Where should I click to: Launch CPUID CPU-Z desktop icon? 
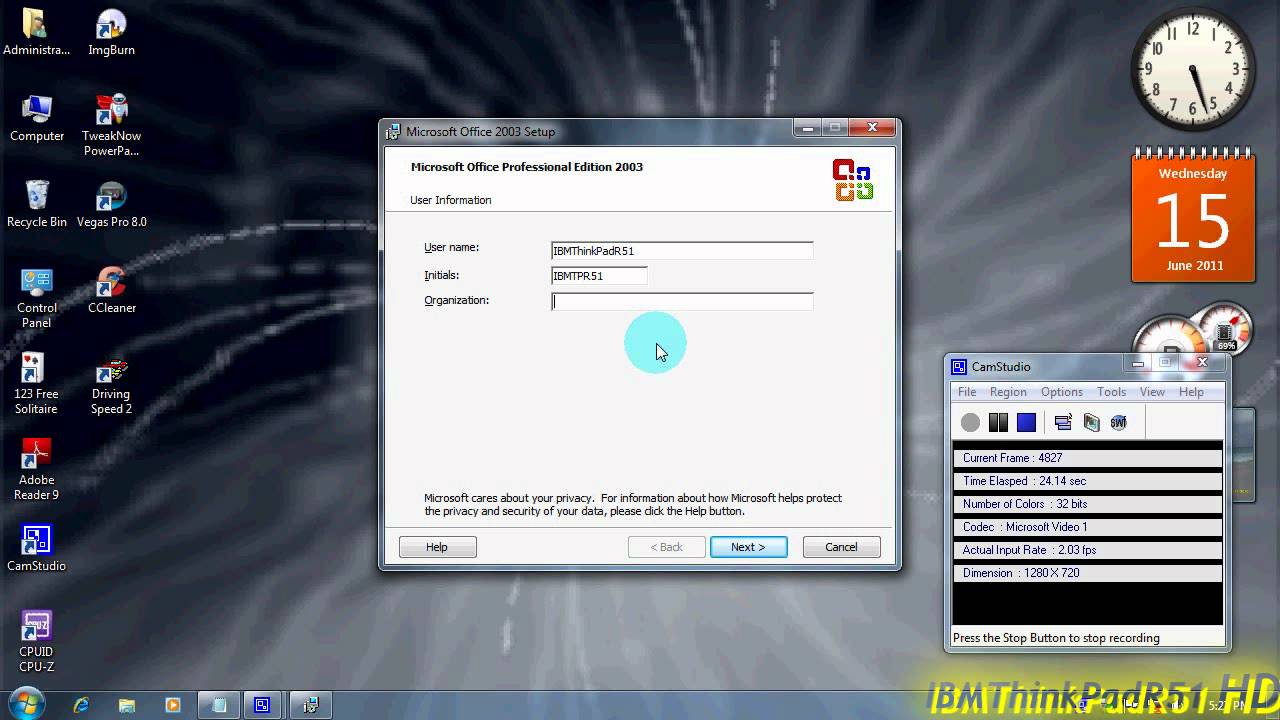pyautogui.click(x=37, y=641)
